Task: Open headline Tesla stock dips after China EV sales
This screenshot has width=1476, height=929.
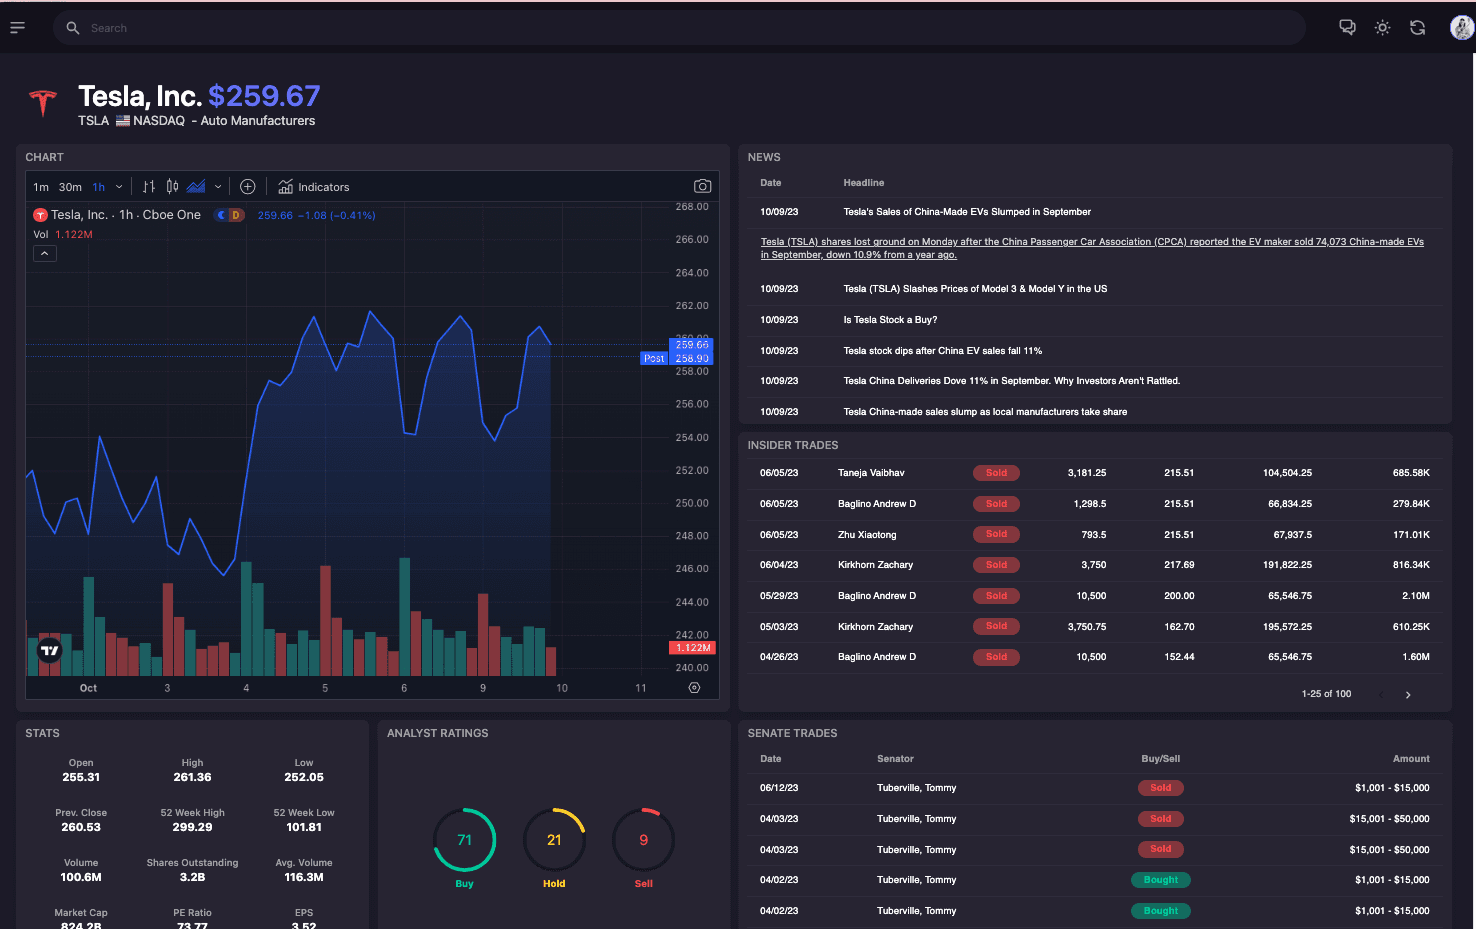Action: click(942, 351)
